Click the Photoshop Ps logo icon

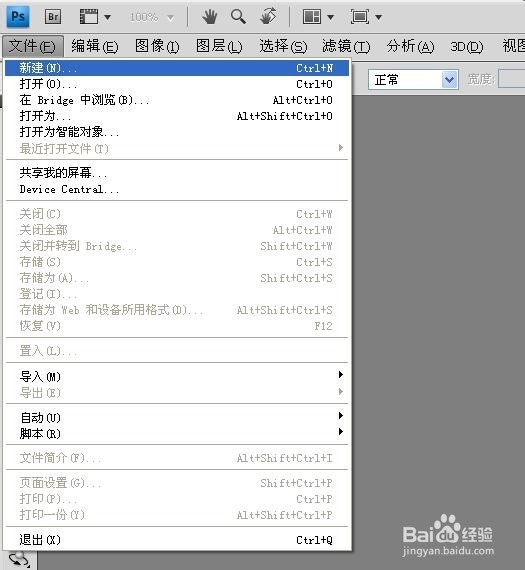tap(18, 16)
